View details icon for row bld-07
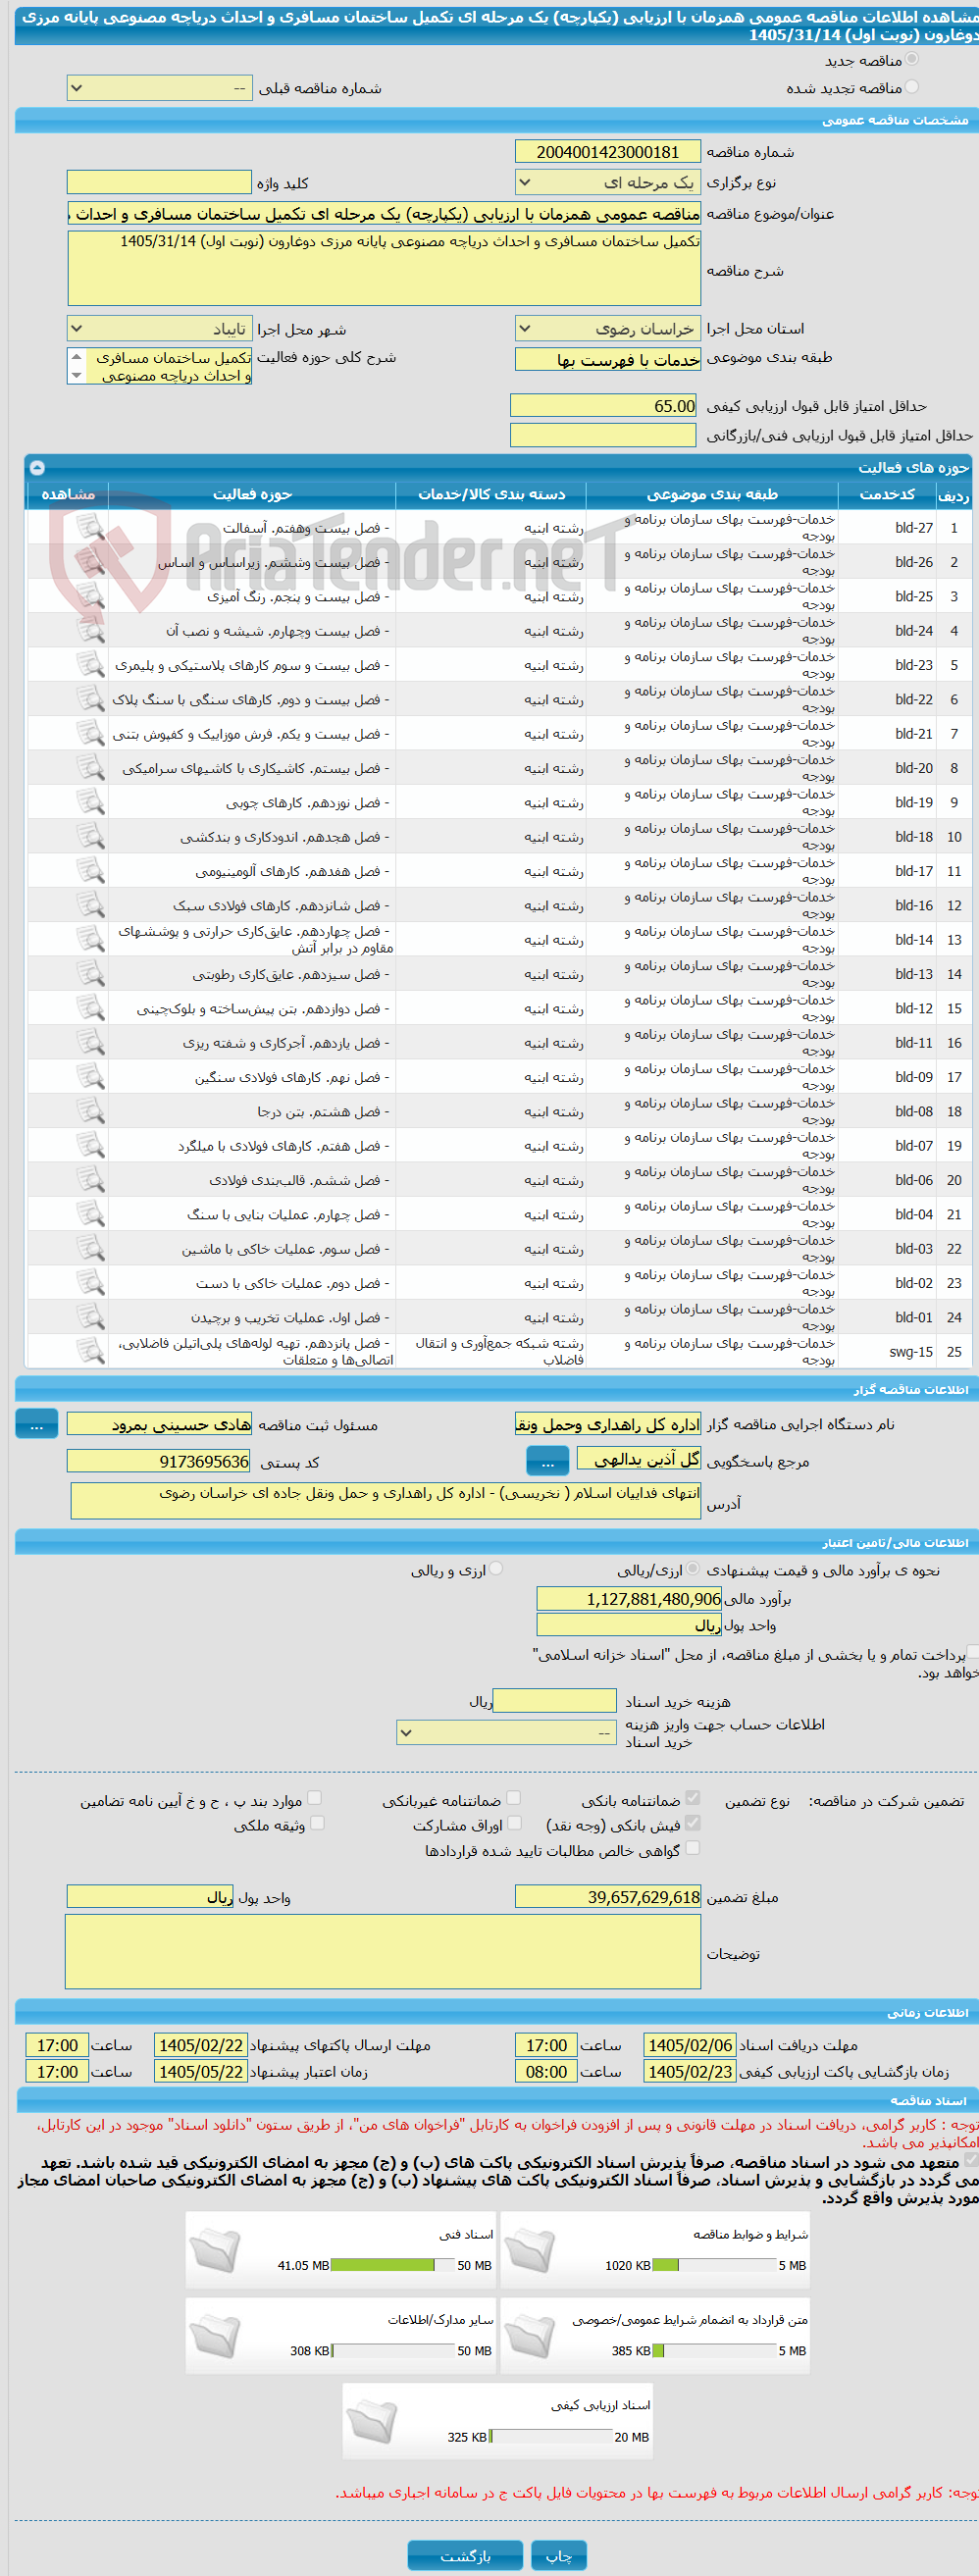The width and height of the screenshot is (979, 2576). click(x=91, y=1145)
